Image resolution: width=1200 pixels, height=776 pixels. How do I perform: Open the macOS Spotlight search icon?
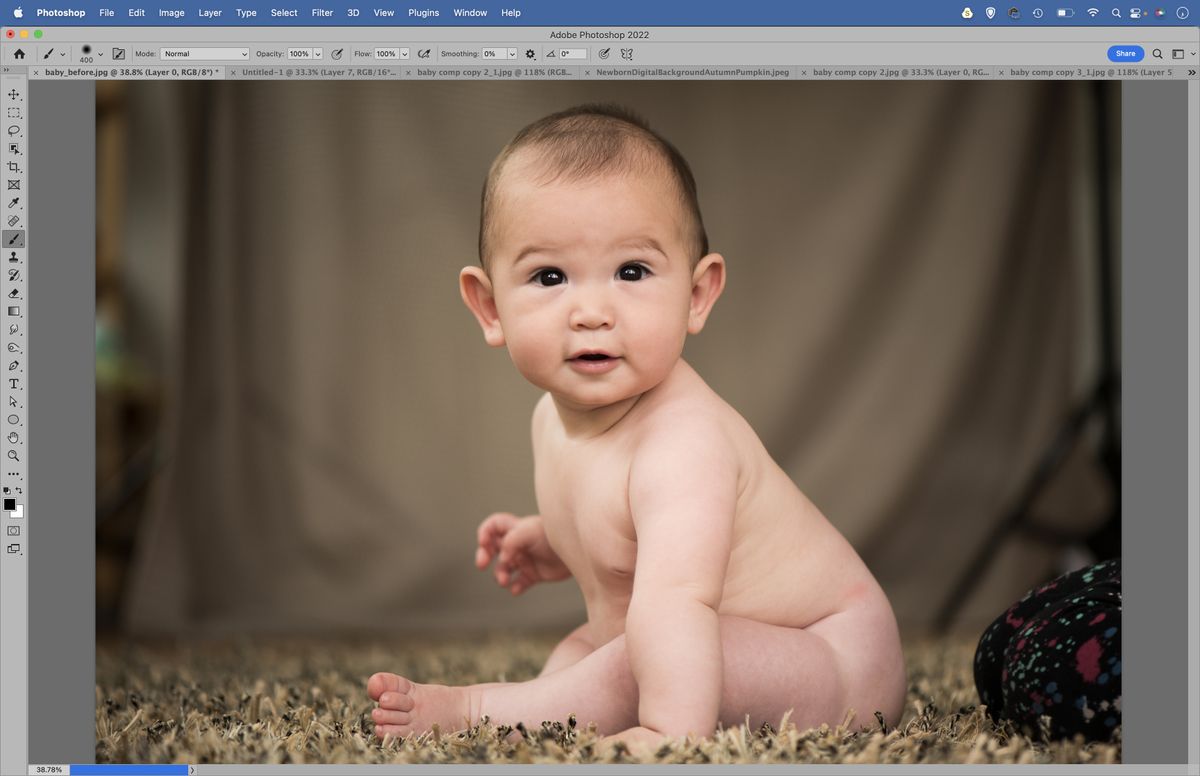(1116, 13)
